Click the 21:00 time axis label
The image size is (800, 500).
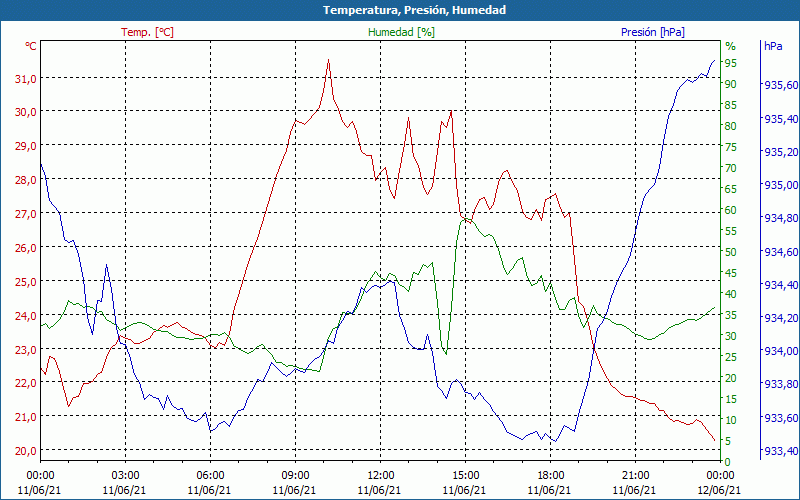click(635, 475)
